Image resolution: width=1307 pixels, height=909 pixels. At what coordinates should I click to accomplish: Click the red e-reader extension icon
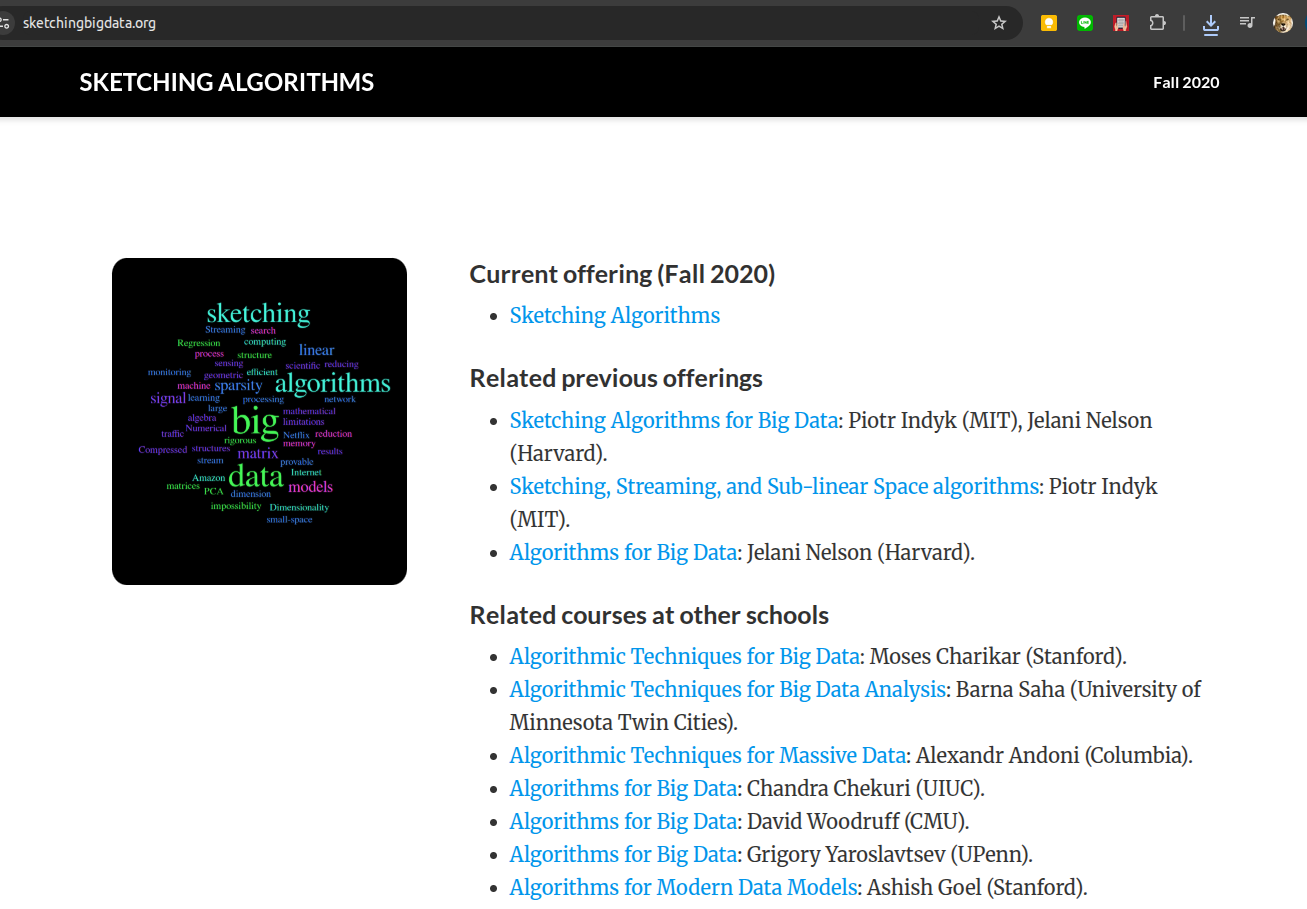pos(1121,23)
